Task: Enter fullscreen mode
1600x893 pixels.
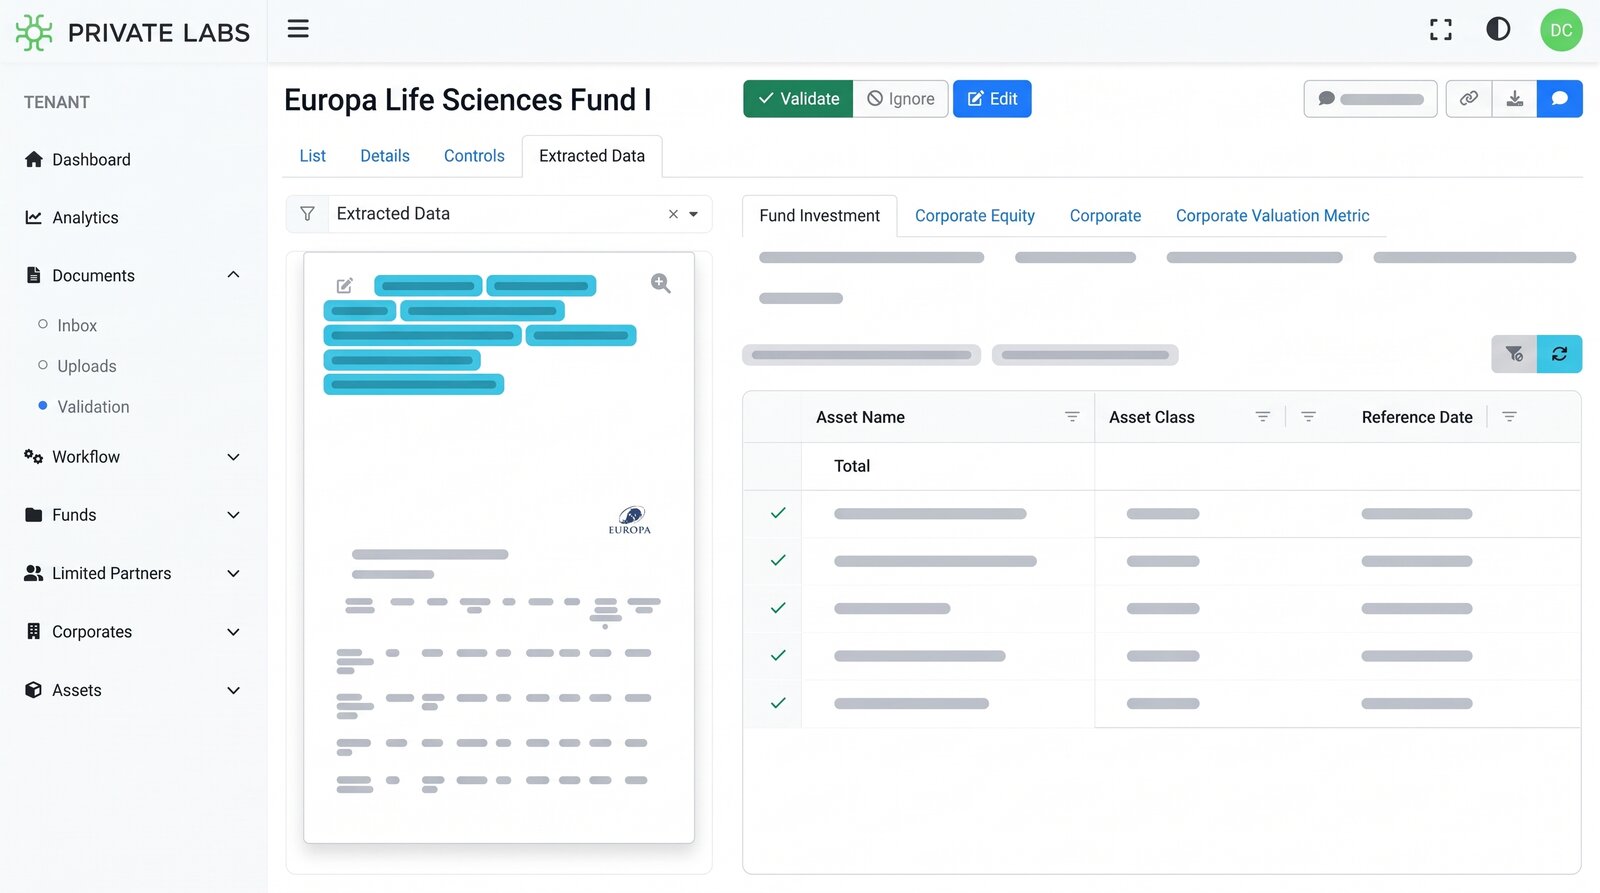Action: coord(1440,30)
